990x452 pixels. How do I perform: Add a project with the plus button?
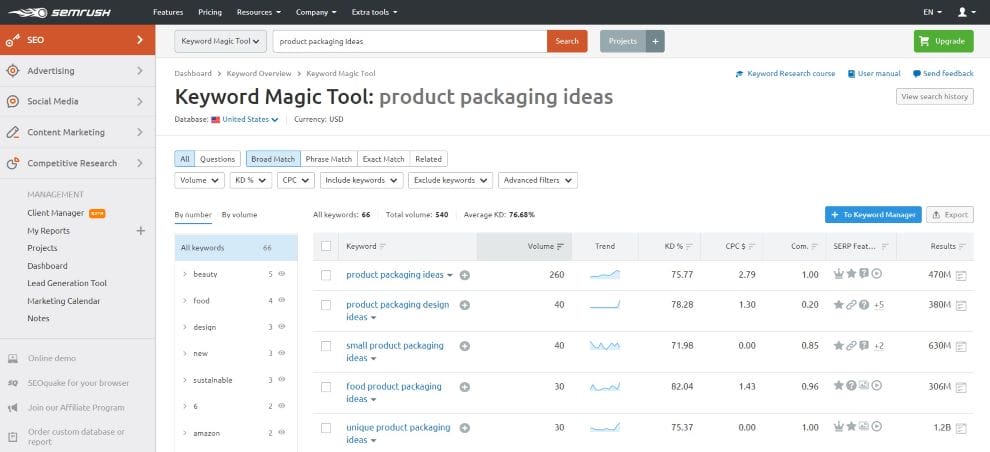pos(655,41)
